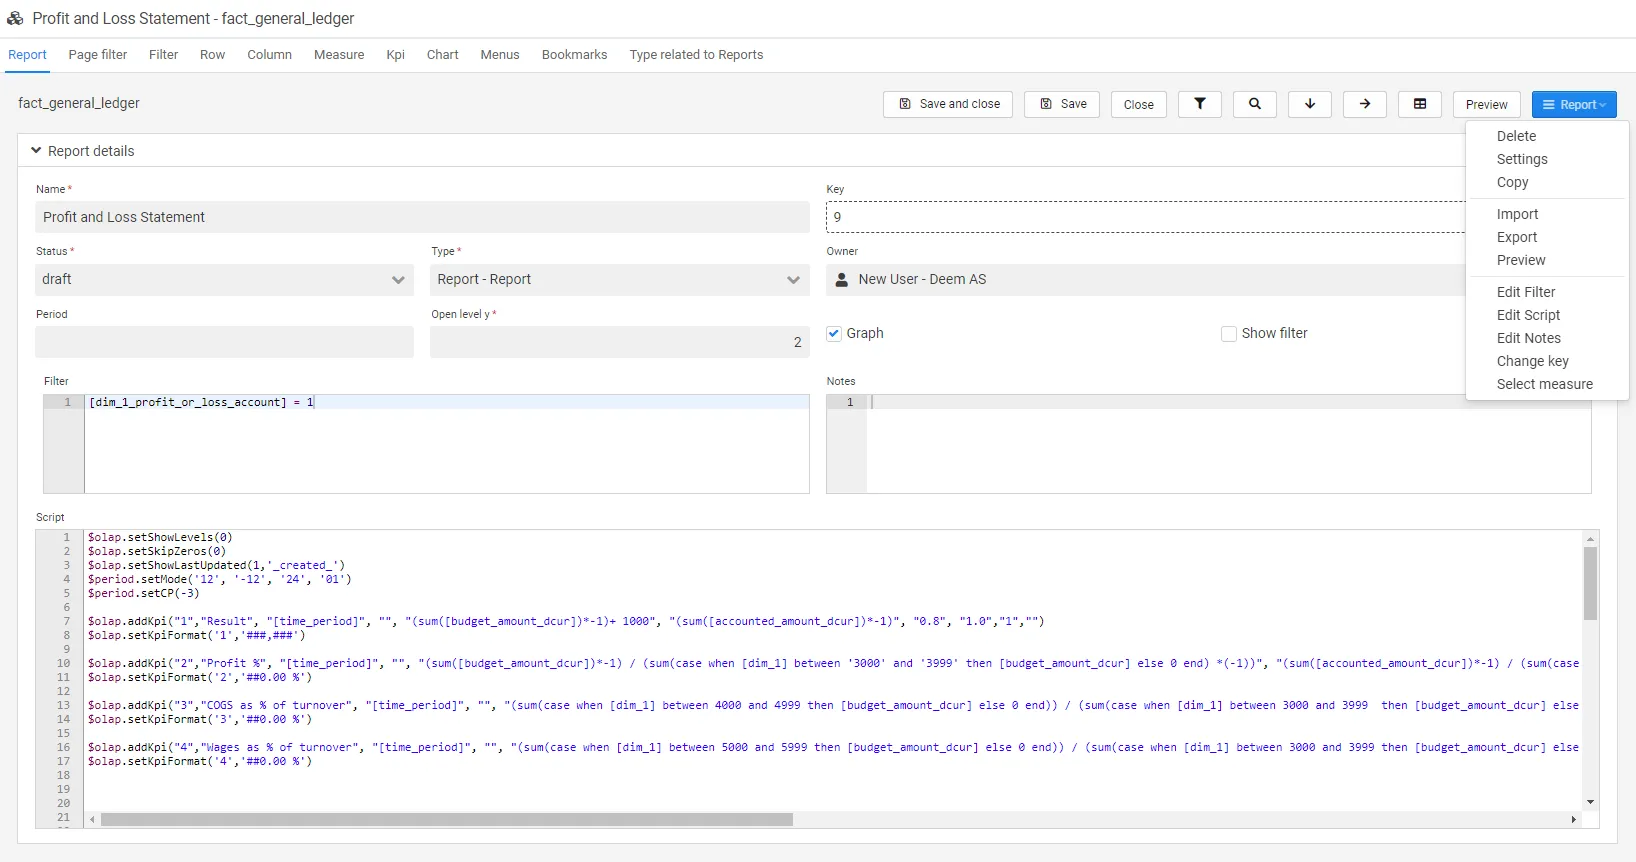
Task: Click the script horizontal scrollbar
Action: pos(446,820)
